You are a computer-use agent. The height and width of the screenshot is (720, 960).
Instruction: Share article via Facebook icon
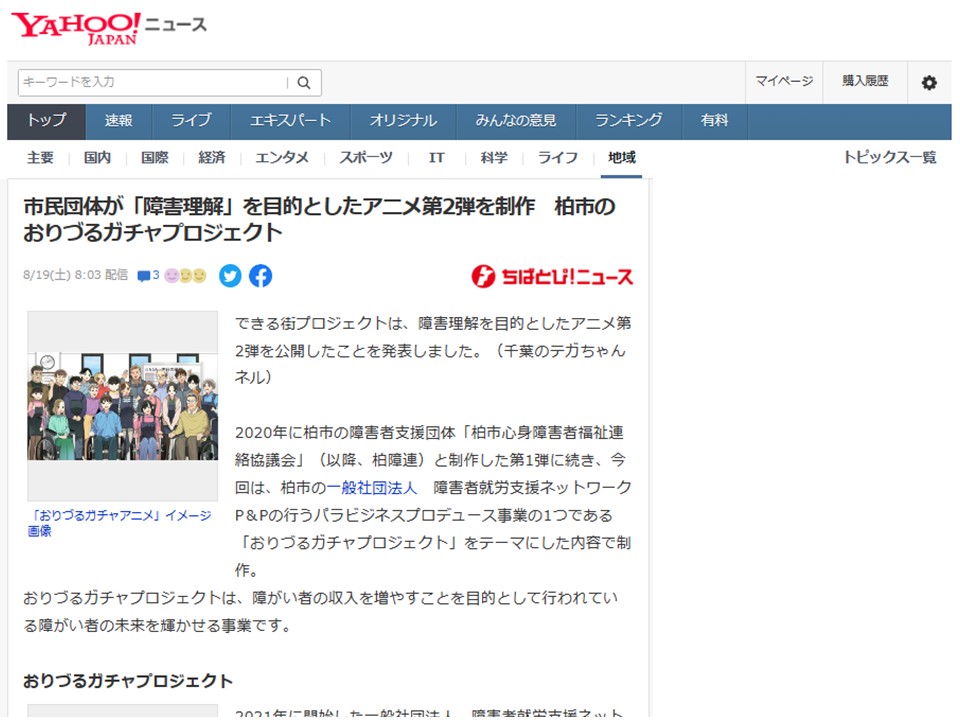tap(260, 276)
